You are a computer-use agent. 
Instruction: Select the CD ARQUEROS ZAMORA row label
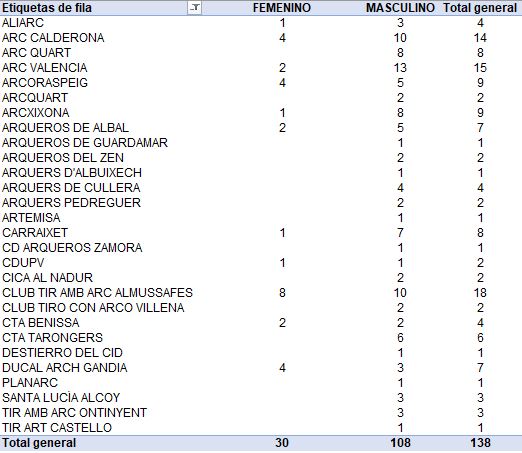[x=72, y=248]
